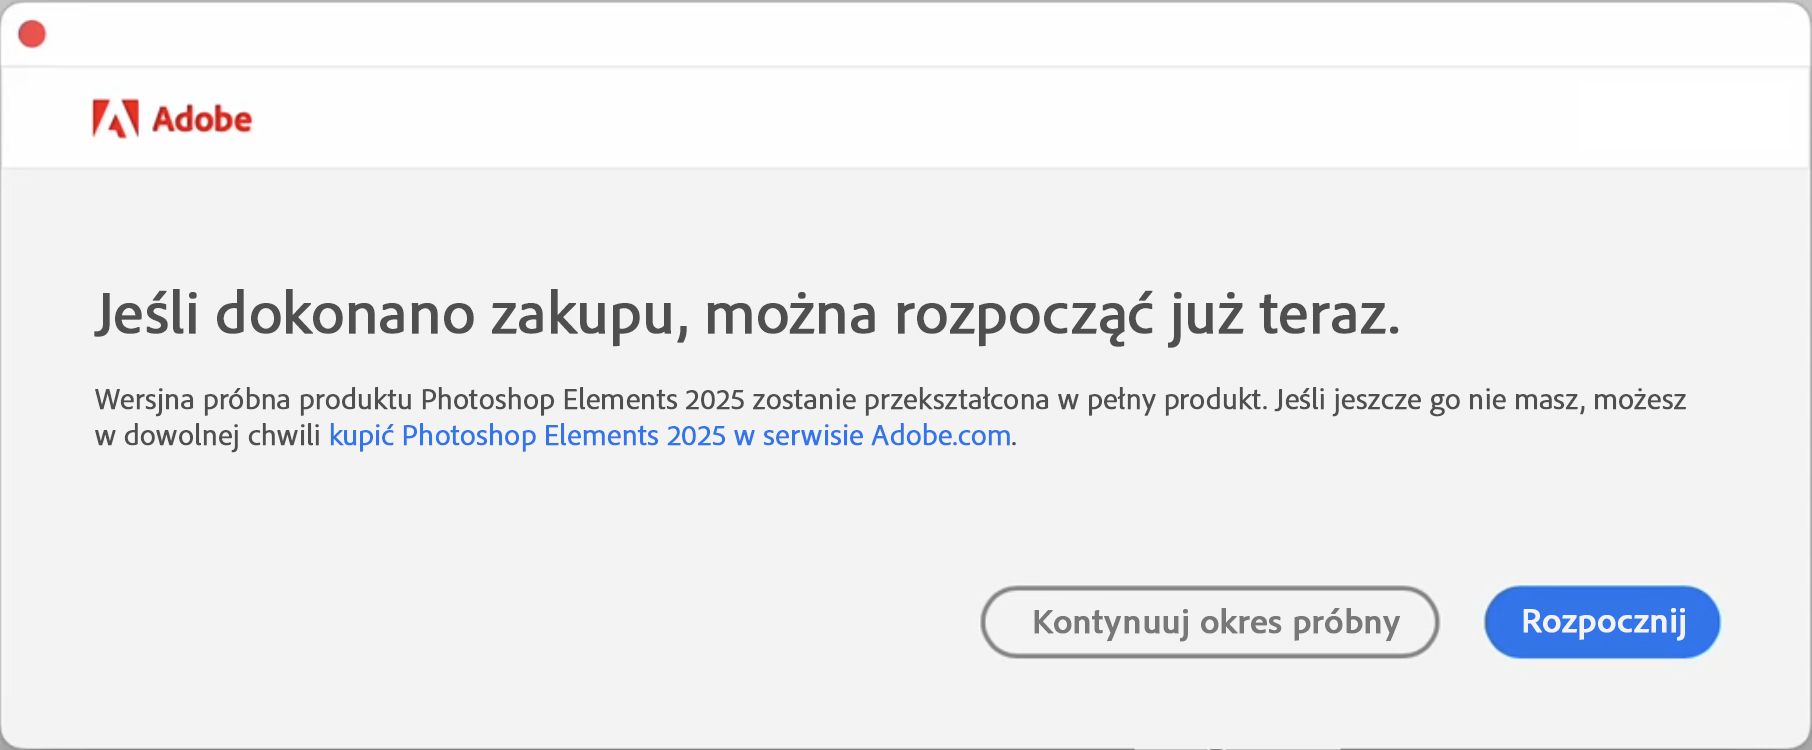The image size is (1812, 750).
Task: Open the kupić Photoshop Elements 2025 link
Action: (670, 436)
